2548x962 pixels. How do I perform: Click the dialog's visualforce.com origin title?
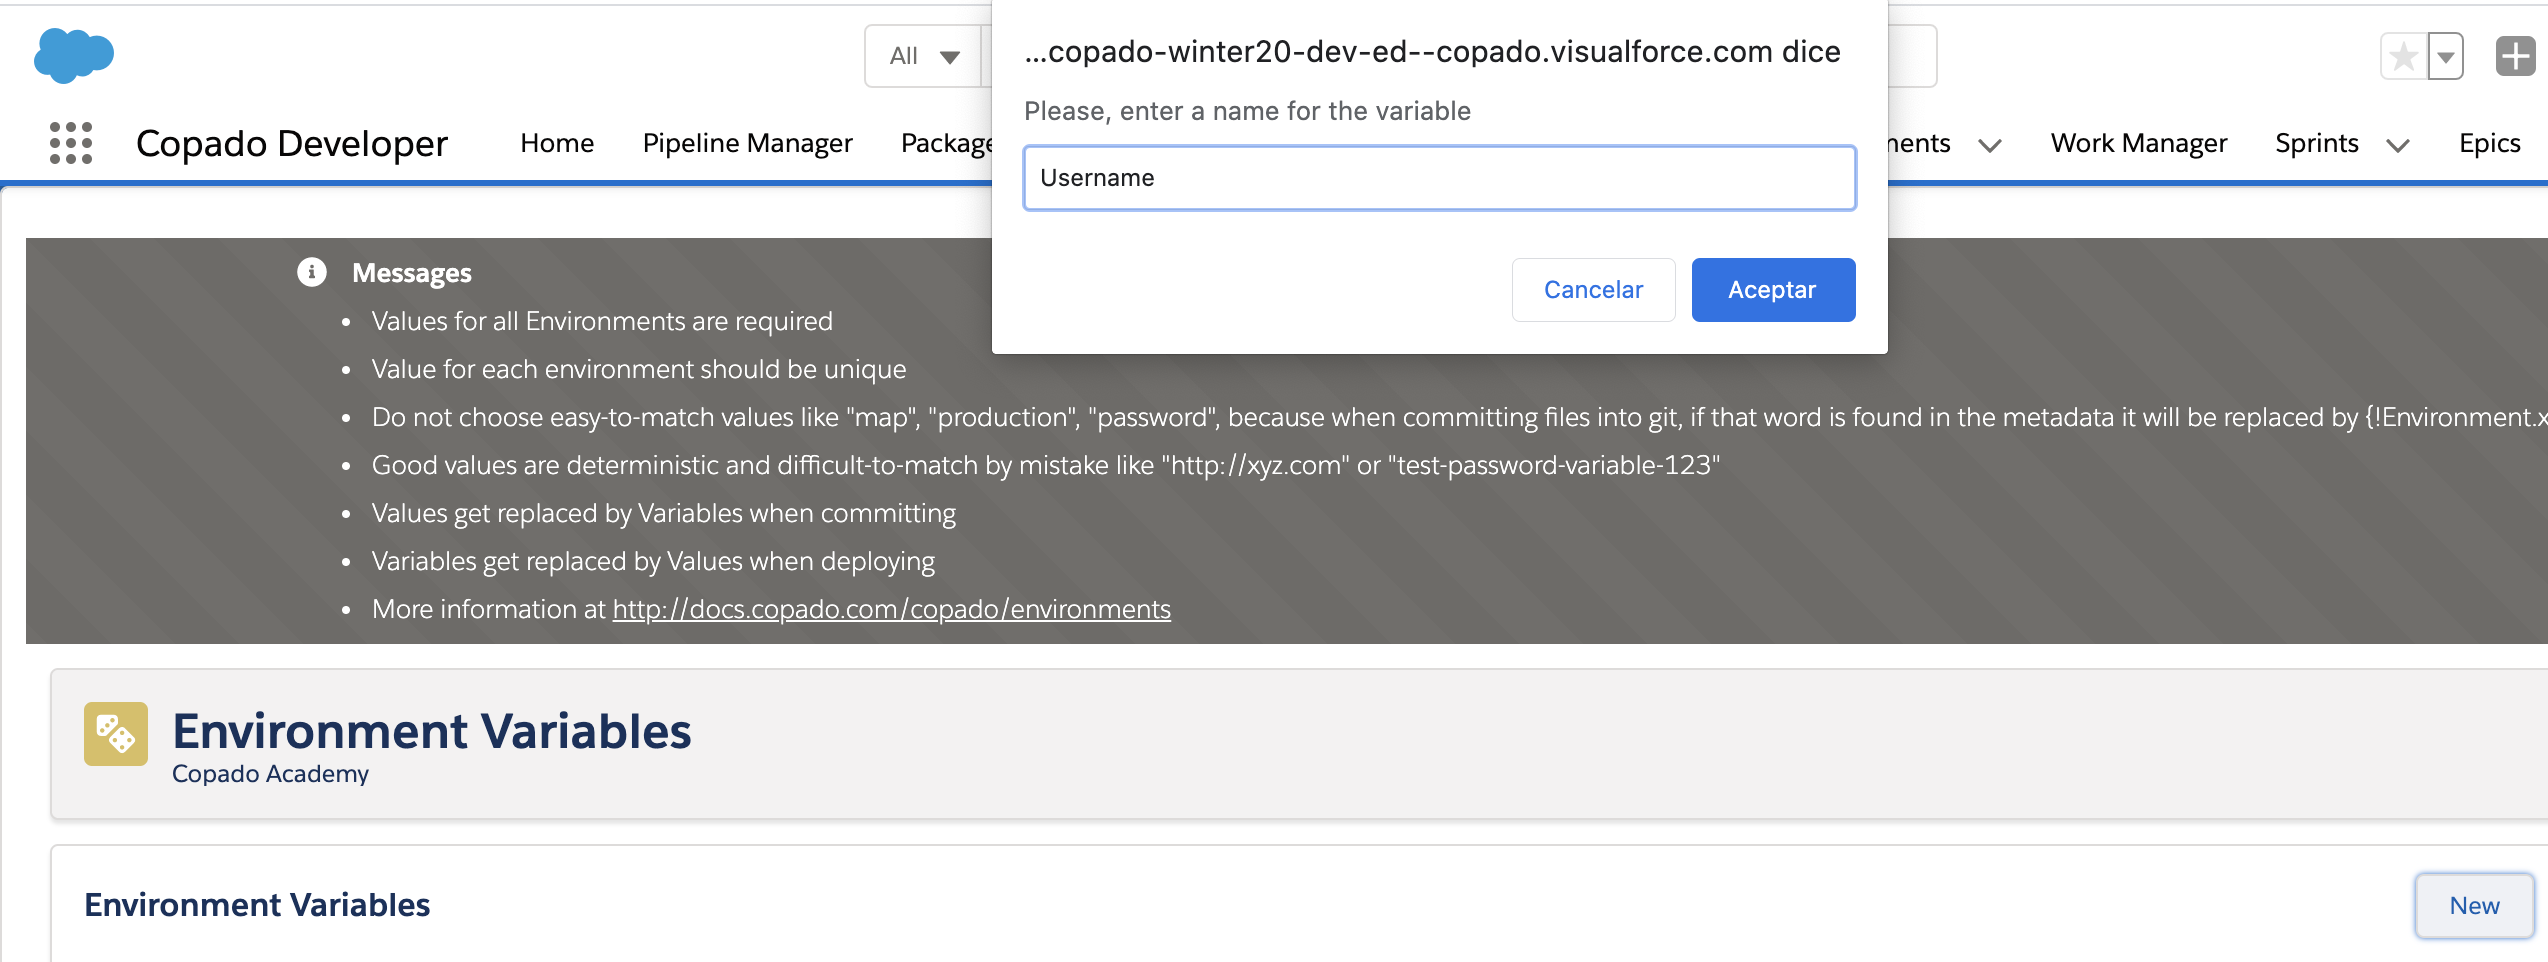[x=1432, y=52]
